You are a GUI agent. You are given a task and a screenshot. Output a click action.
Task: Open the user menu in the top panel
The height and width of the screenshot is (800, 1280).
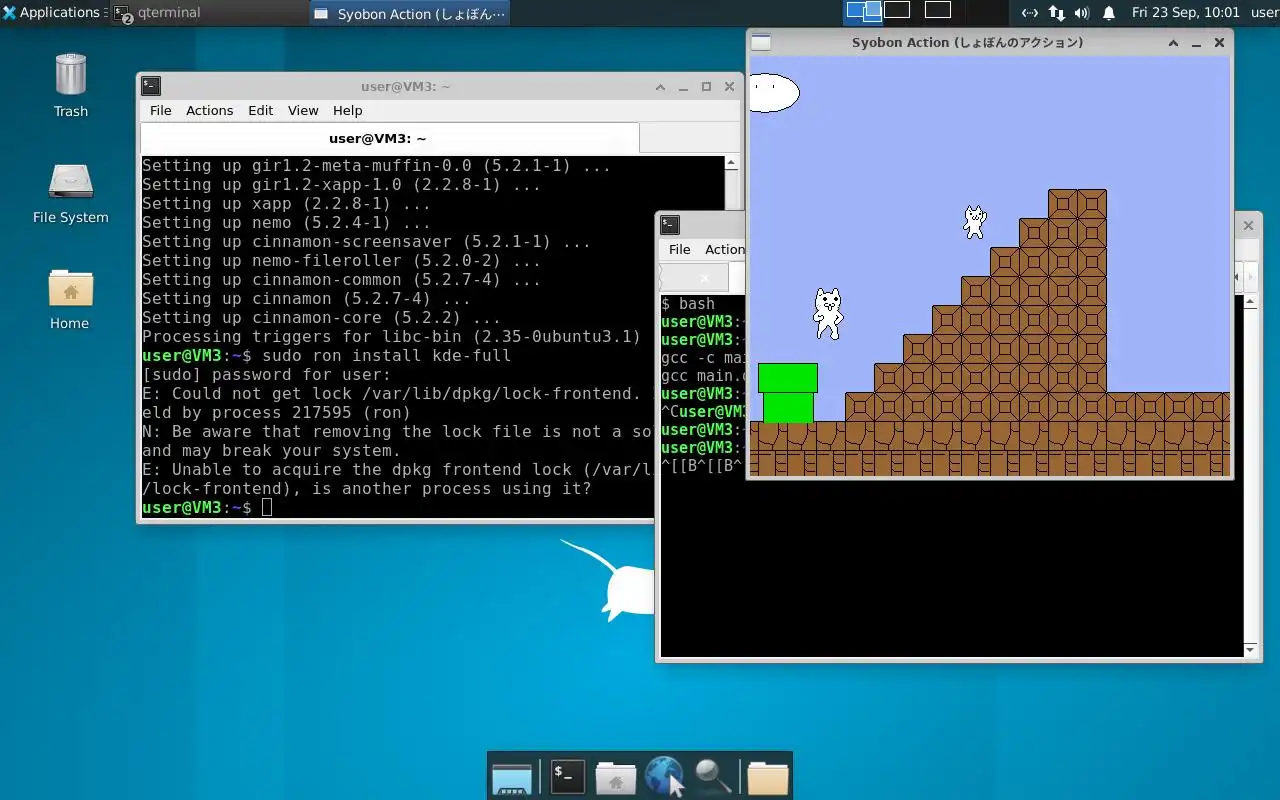coord(1264,13)
